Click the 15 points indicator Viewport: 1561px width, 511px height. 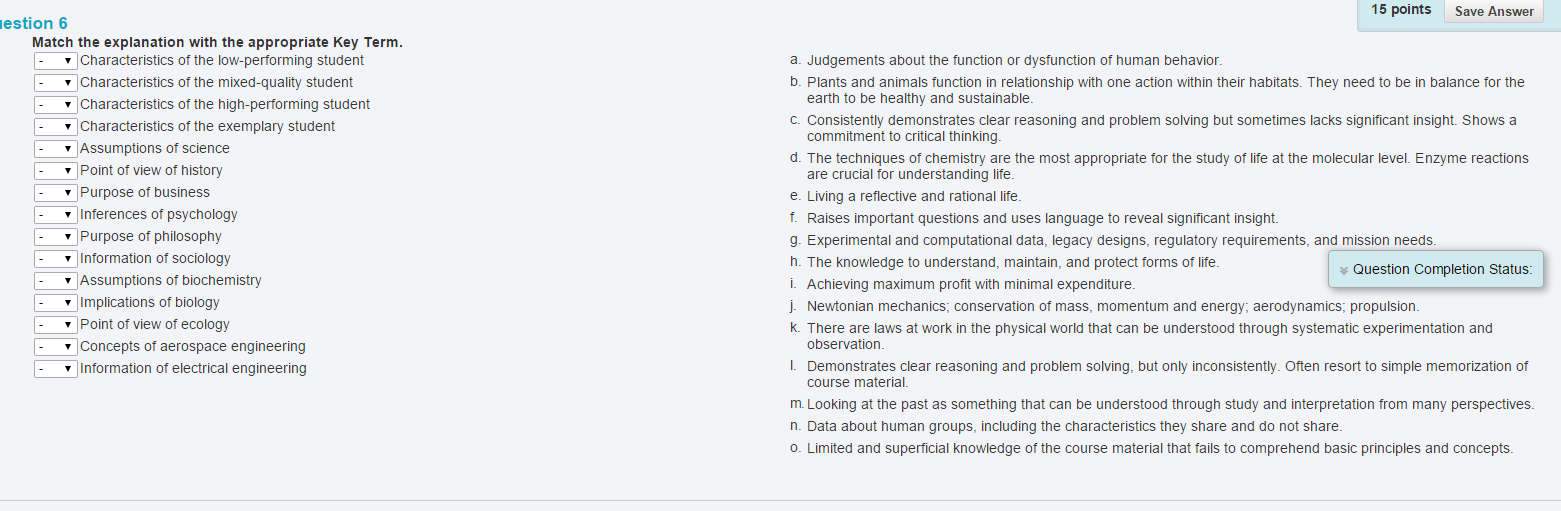(1401, 10)
